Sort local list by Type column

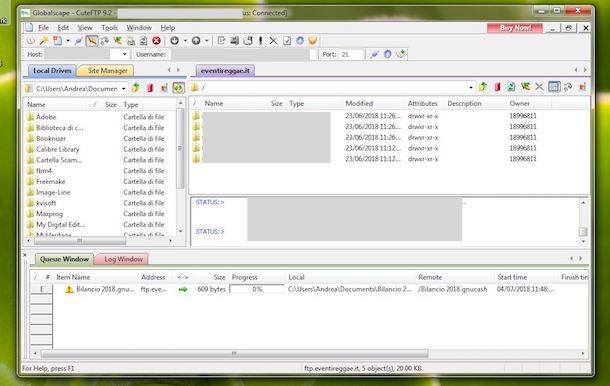131,105
